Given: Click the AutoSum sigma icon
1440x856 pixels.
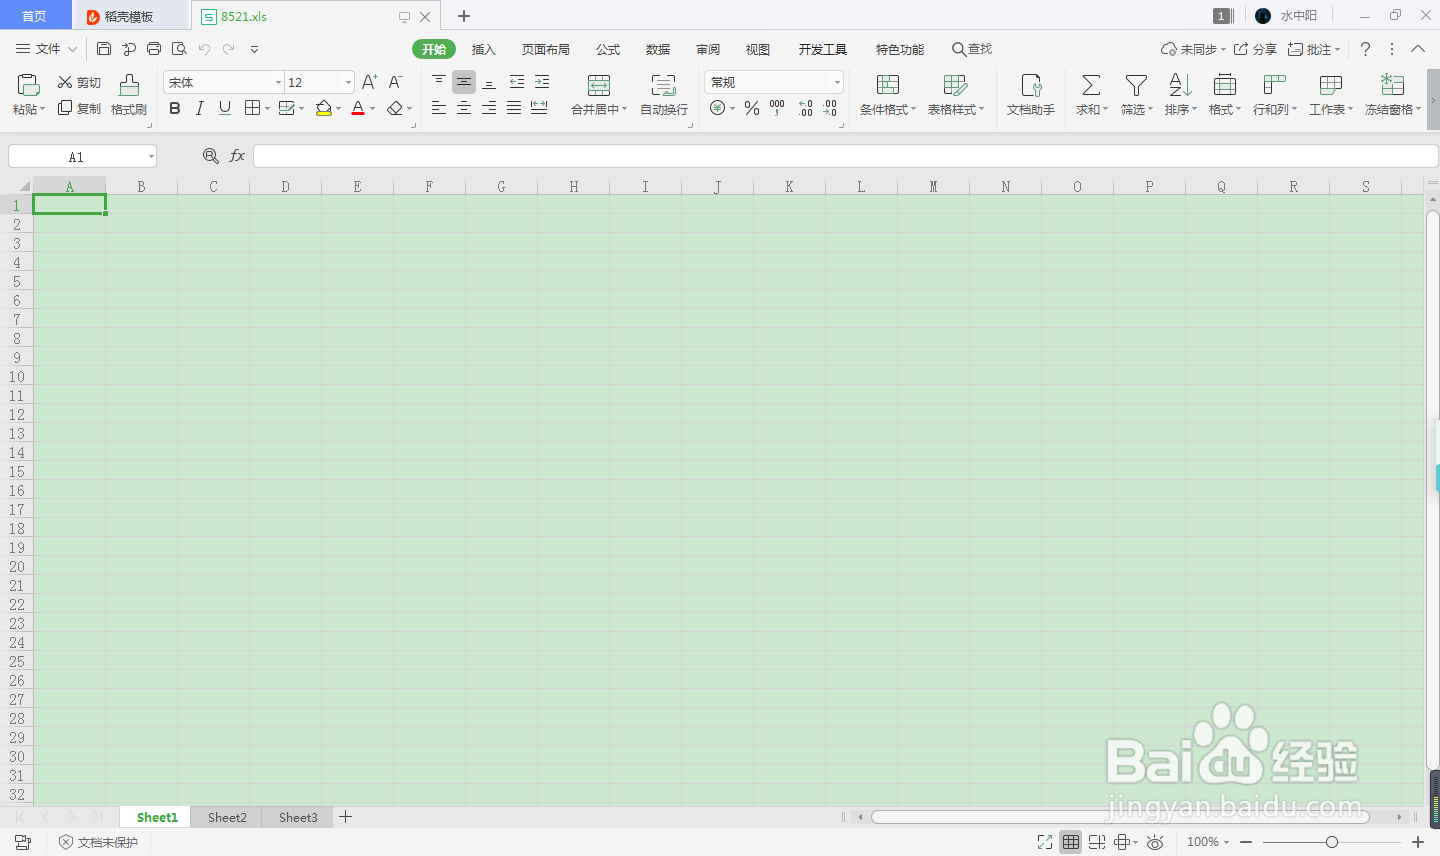Looking at the screenshot, I should click(1092, 86).
